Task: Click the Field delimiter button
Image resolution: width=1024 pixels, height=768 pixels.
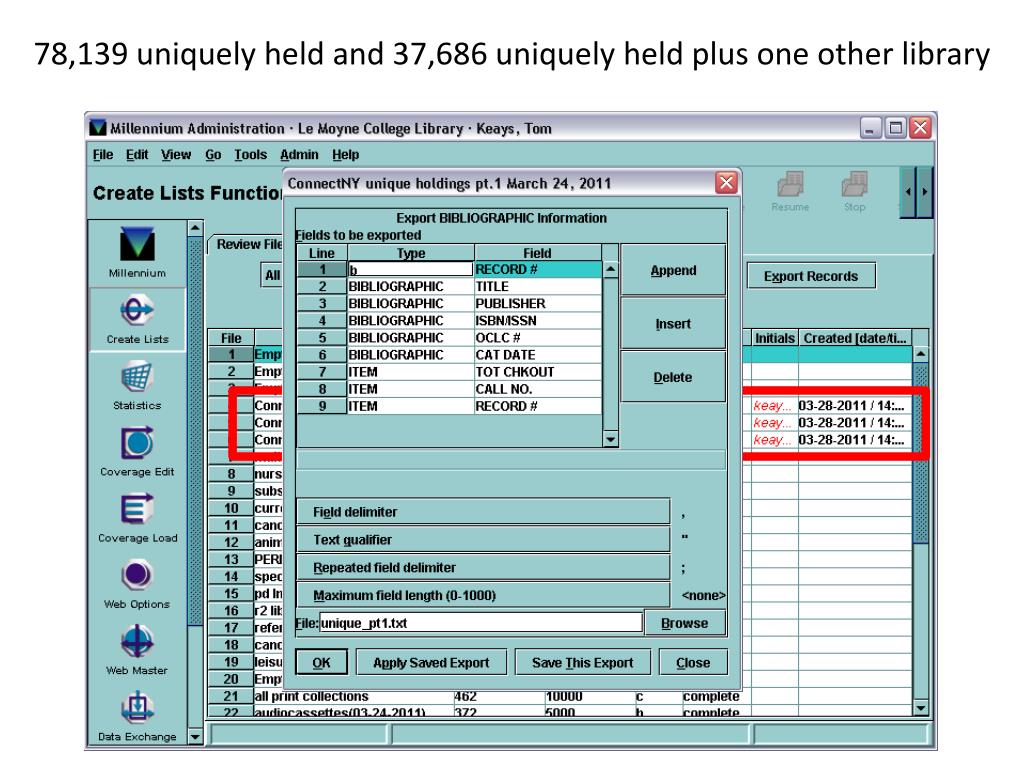Action: point(483,512)
